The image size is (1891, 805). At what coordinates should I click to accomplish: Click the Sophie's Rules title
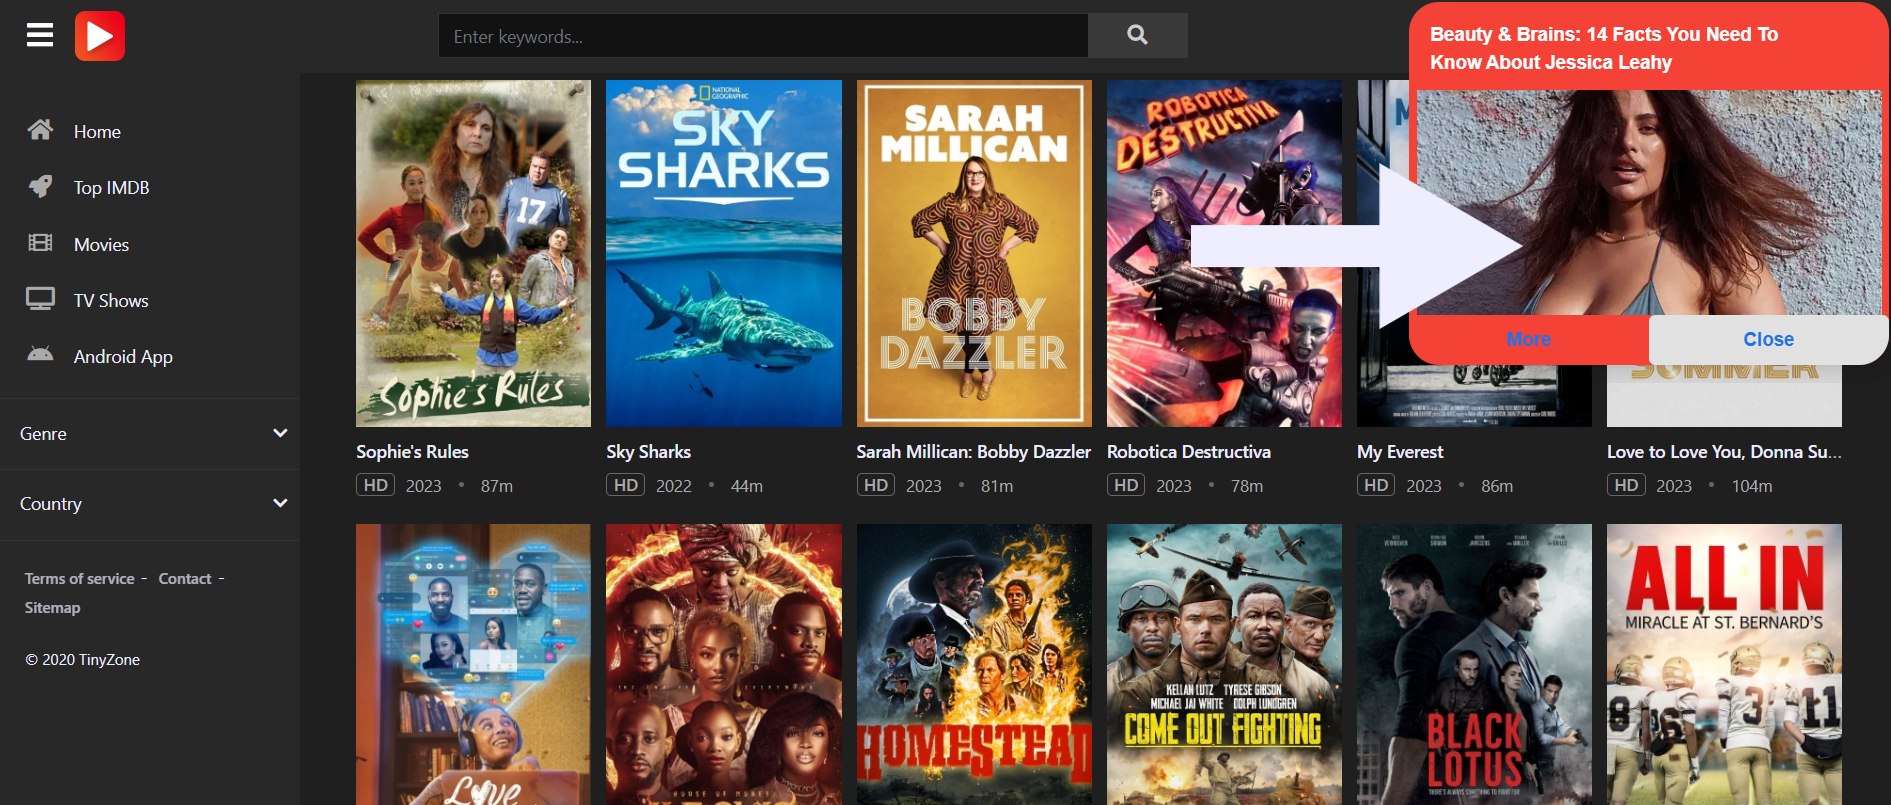[x=412, y=452]
